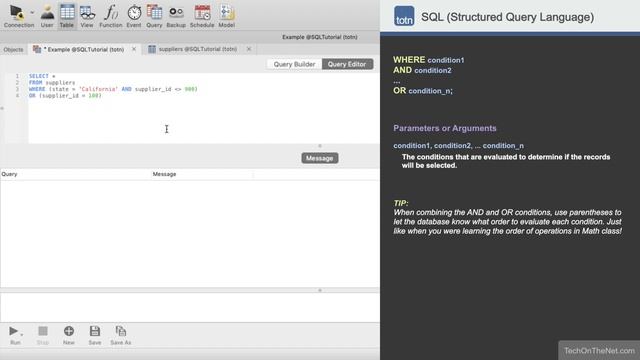Close the suppliers @SQLTutorial tab
The image size is (640, 360).
tap(249, 49)
